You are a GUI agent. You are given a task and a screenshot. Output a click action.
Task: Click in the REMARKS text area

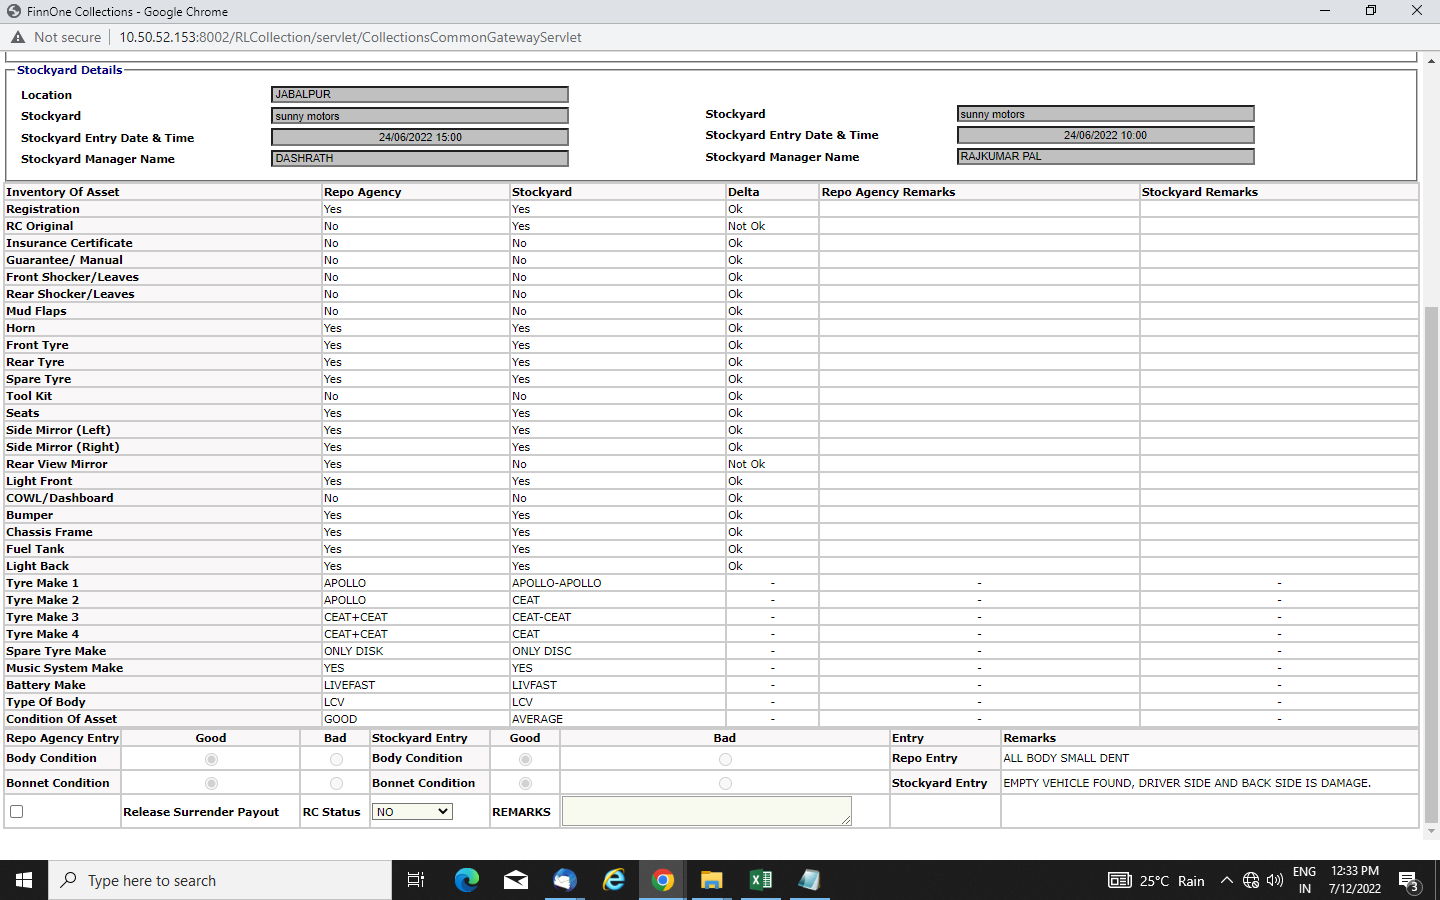coord(706,811)
